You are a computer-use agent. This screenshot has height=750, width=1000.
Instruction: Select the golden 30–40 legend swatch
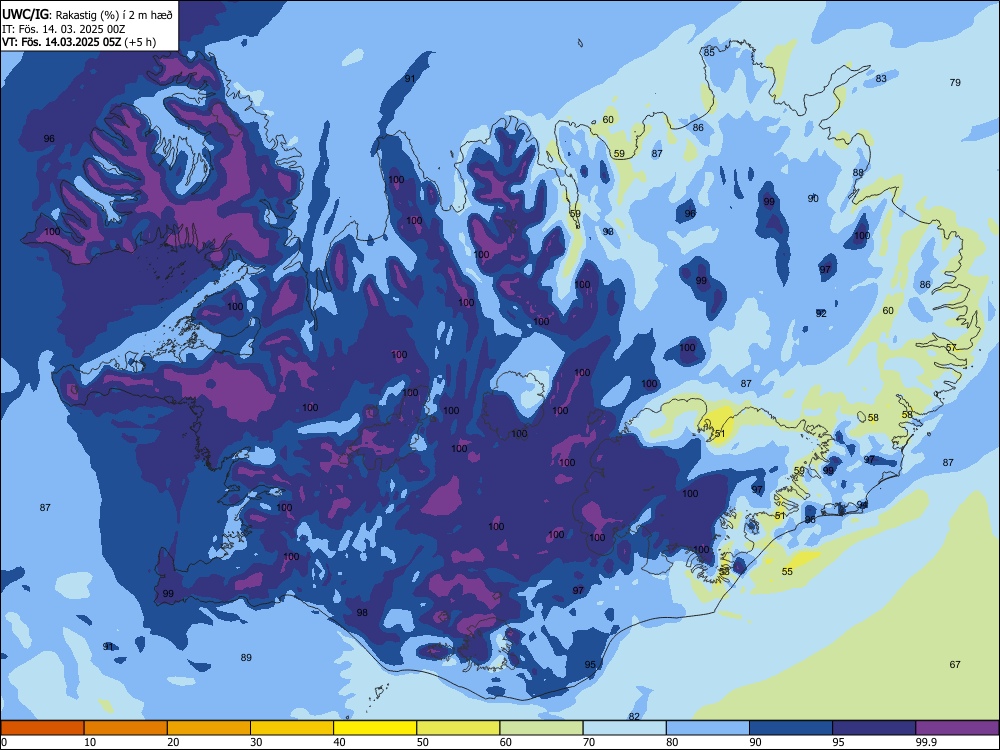click(292, 728)
